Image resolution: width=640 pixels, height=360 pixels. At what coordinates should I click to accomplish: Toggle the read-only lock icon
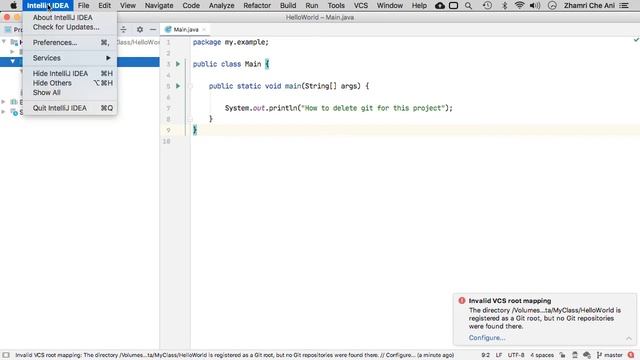[562, 355]
